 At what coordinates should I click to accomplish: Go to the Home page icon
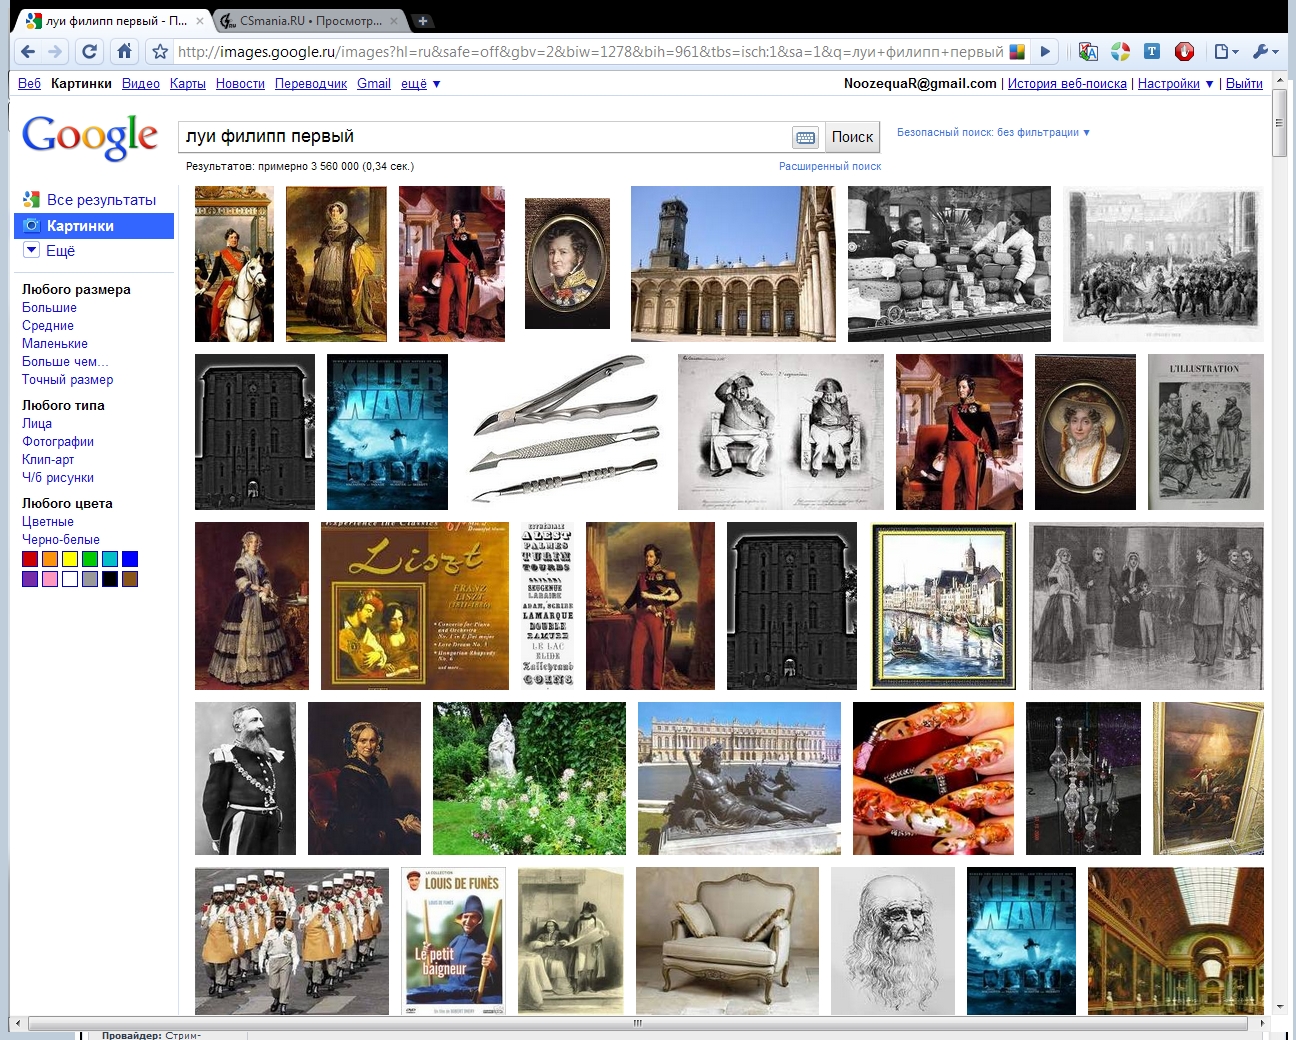point(124,52)
